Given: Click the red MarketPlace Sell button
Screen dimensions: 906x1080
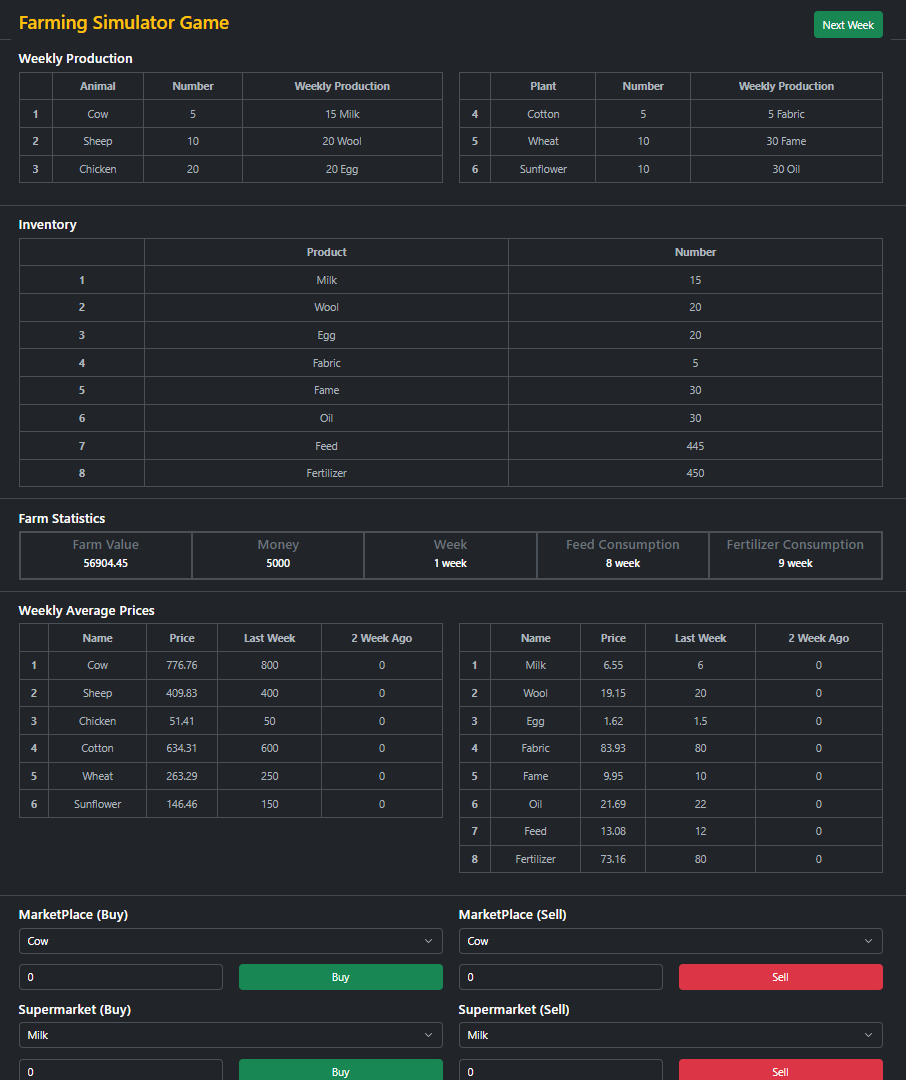Looking at the screenshot, I should (781, 977).
